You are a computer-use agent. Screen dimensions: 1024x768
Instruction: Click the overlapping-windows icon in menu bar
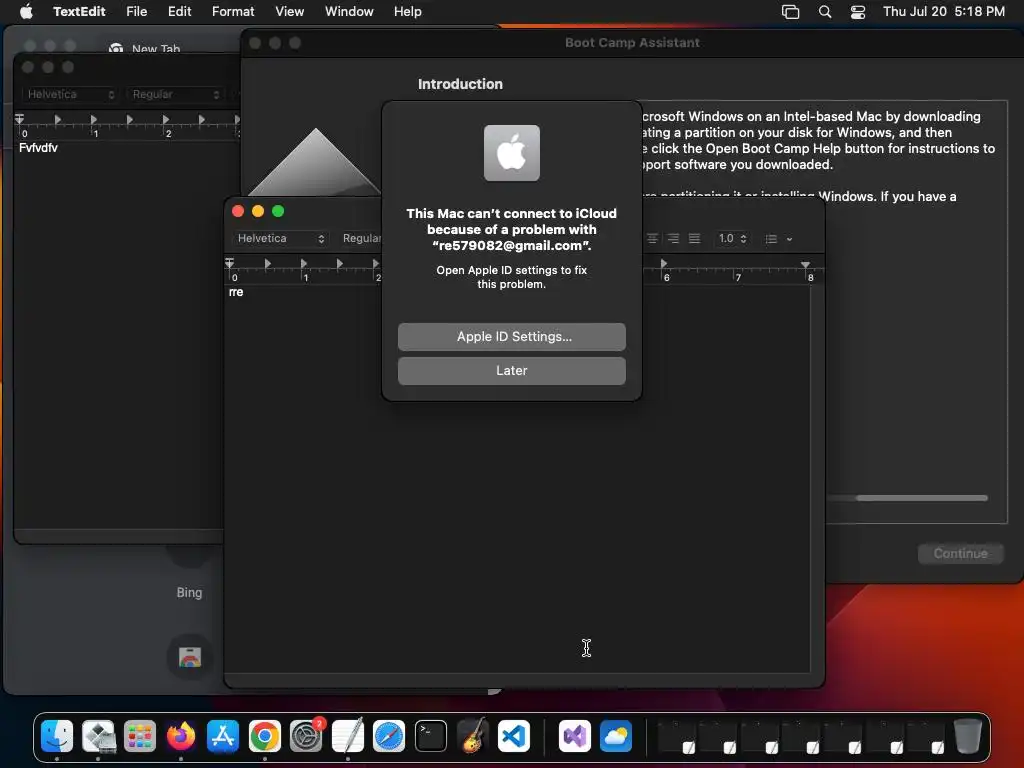pyautogui.click(x=790, y=11)
